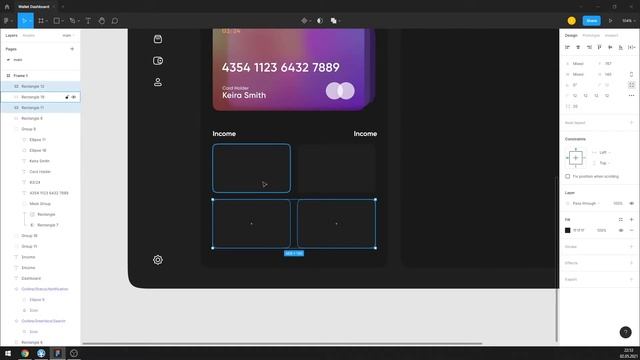The height and width of the screenshot is (360, 640).
Task: Click the blue Share button
Action: [591, 20]
